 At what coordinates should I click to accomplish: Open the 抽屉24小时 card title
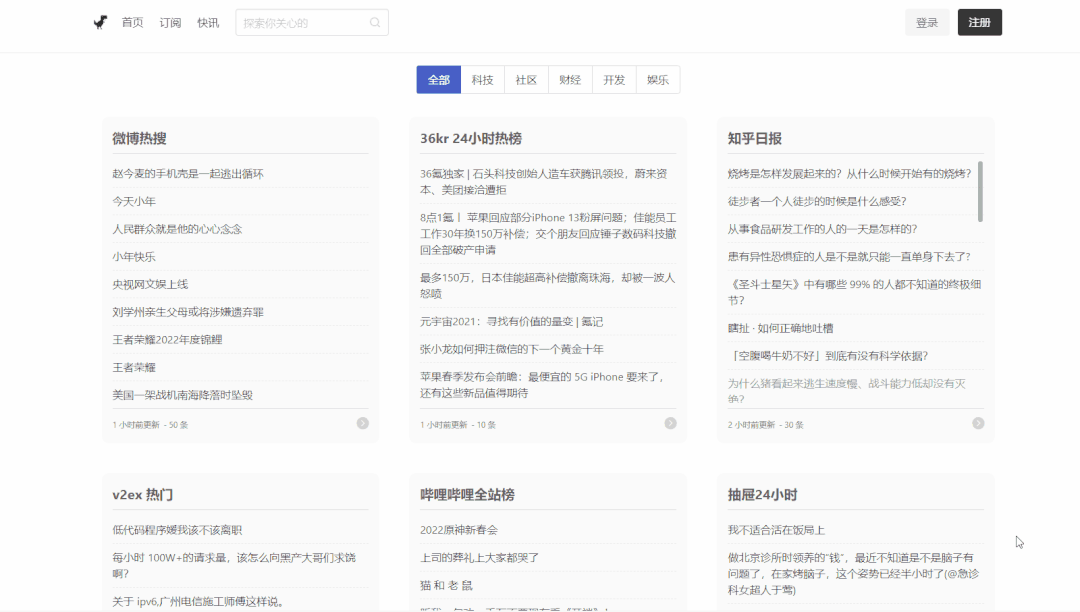coord(762,494)
